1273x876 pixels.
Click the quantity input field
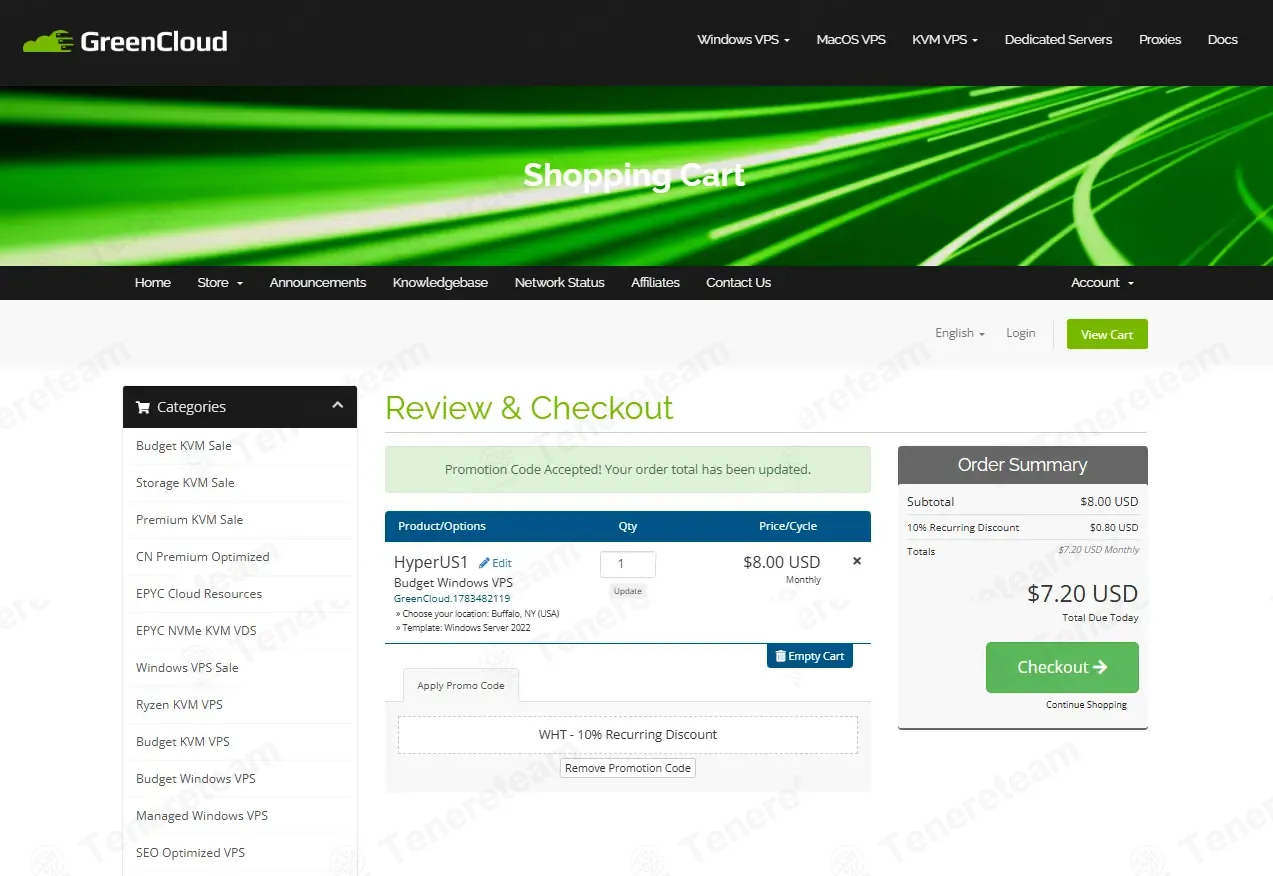click(x=628, y=564)
